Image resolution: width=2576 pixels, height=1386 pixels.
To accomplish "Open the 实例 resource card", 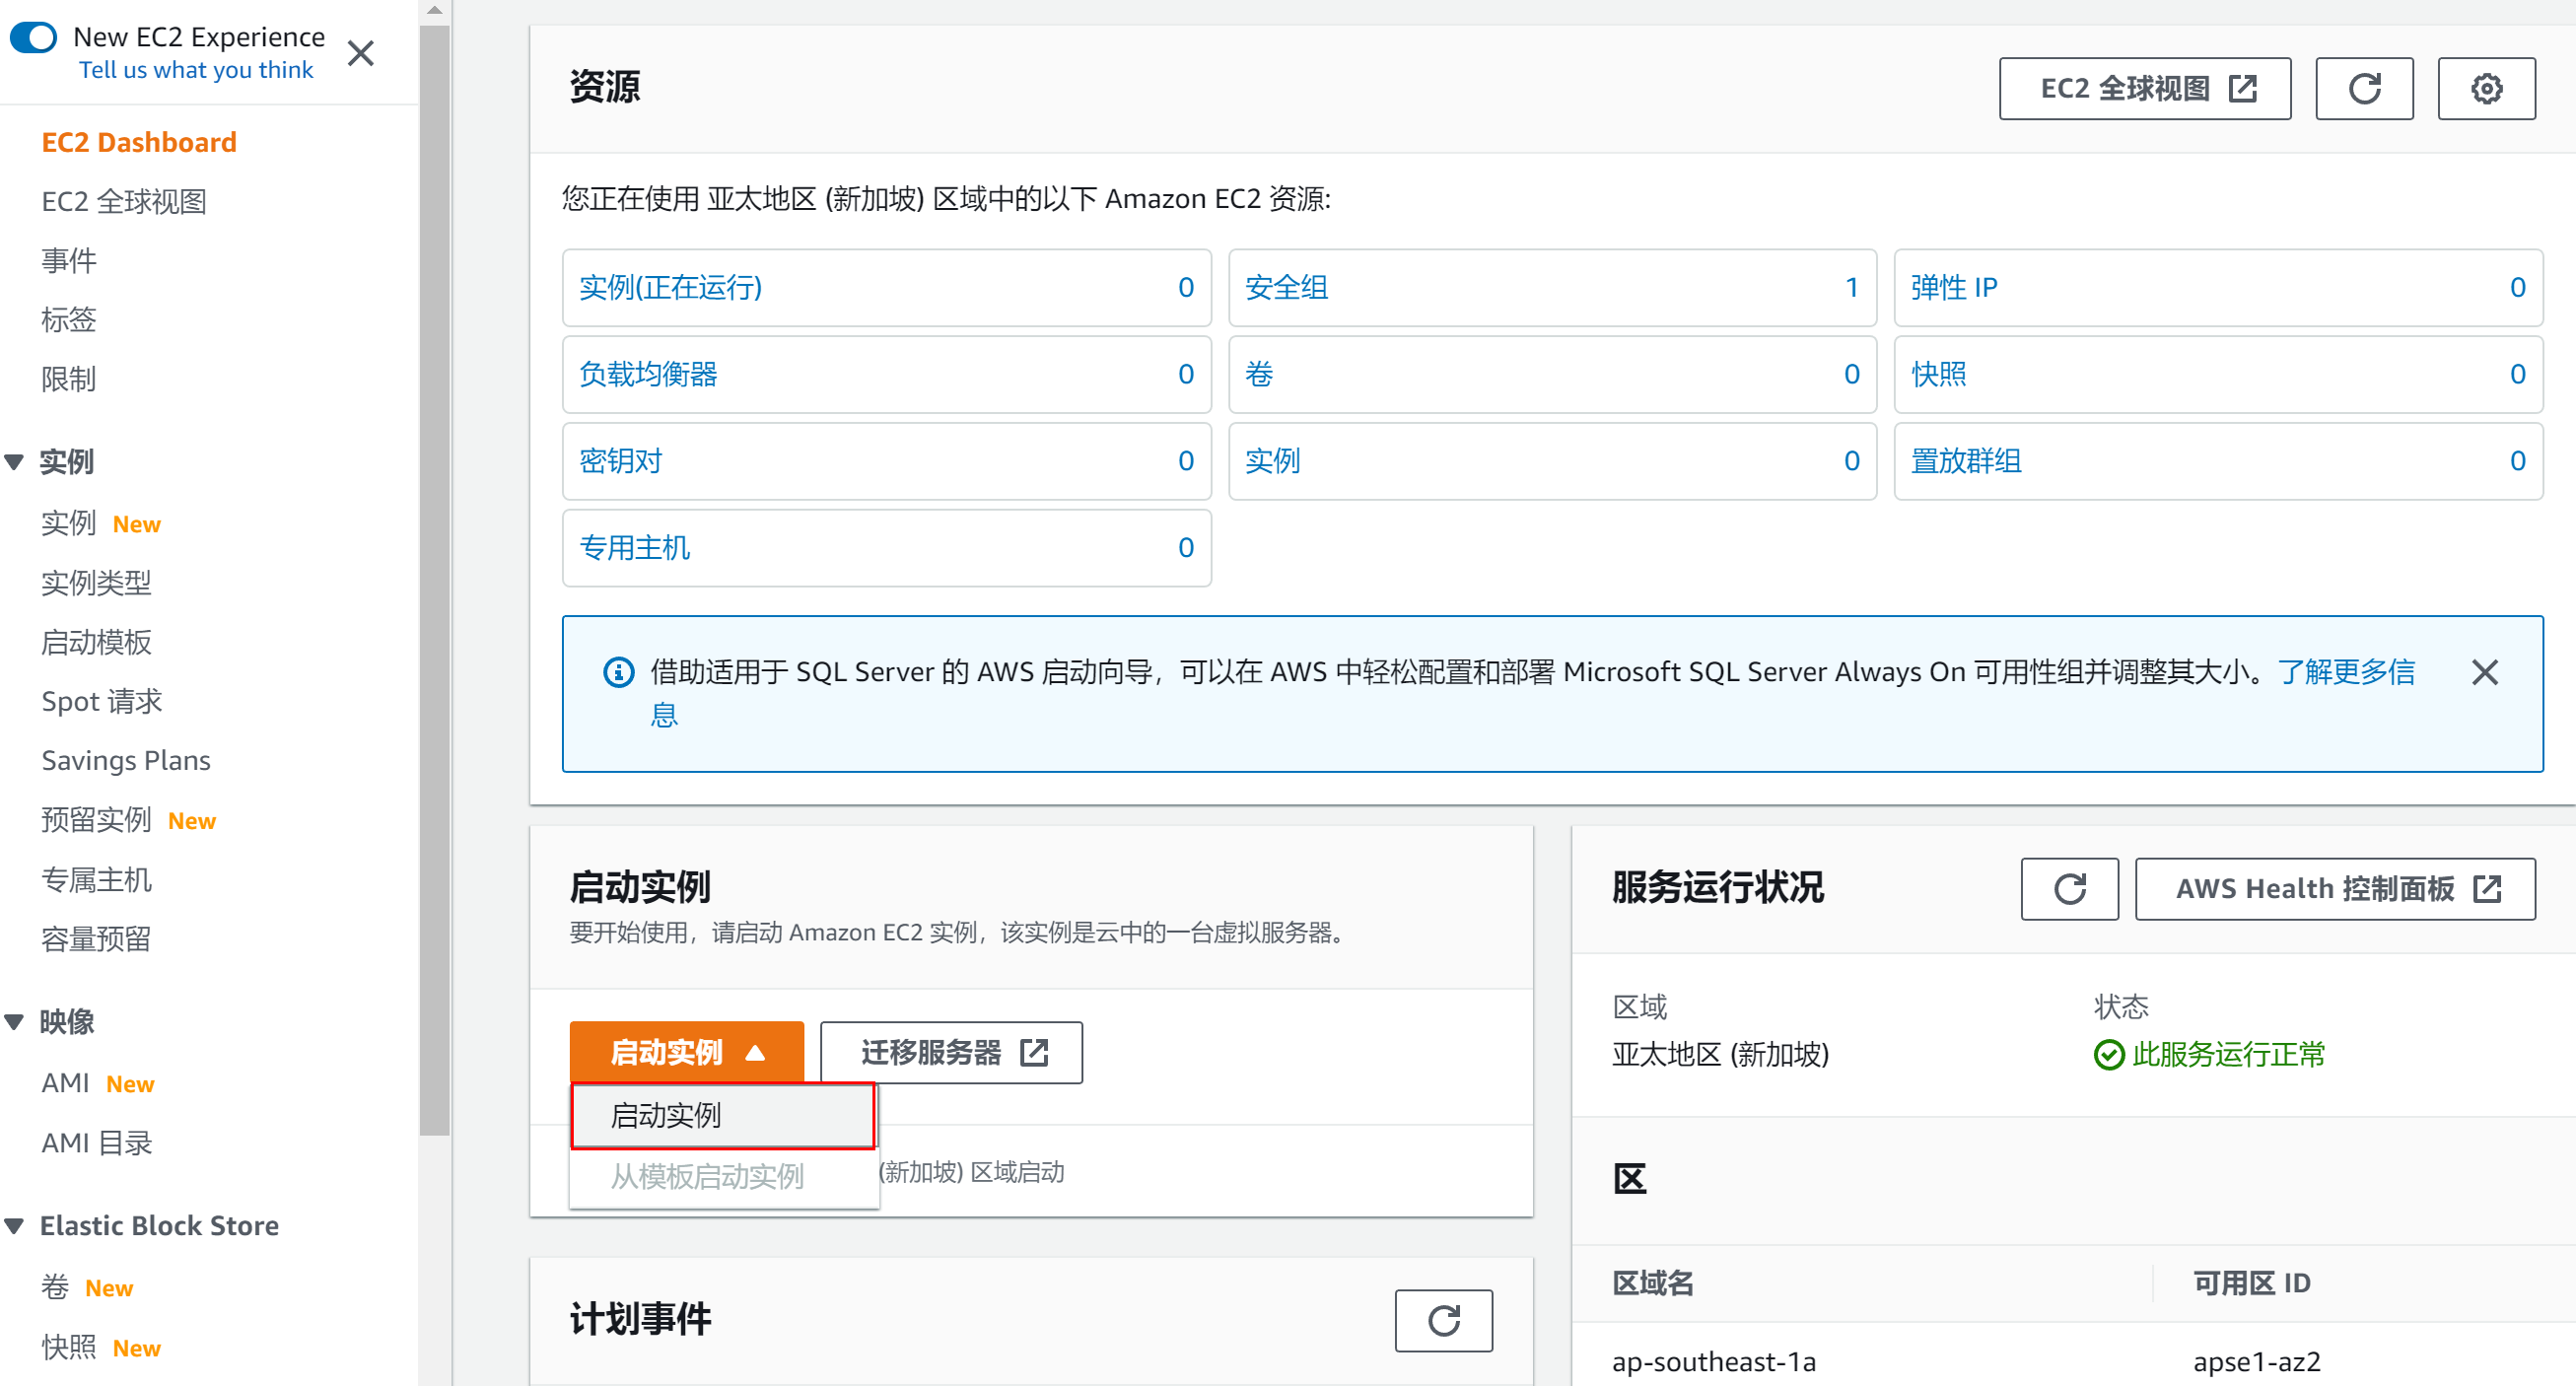I will pos(1552,461).
